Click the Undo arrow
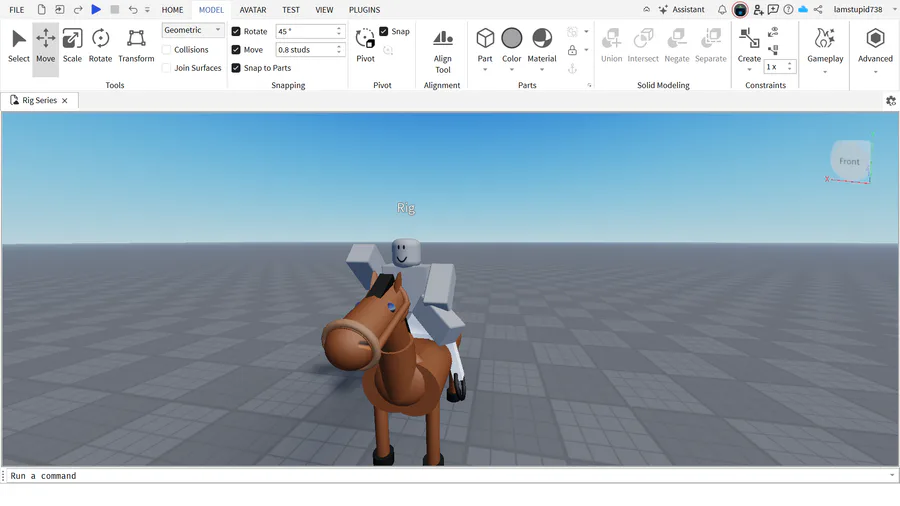Screen dimensions: 900x506 133,10
